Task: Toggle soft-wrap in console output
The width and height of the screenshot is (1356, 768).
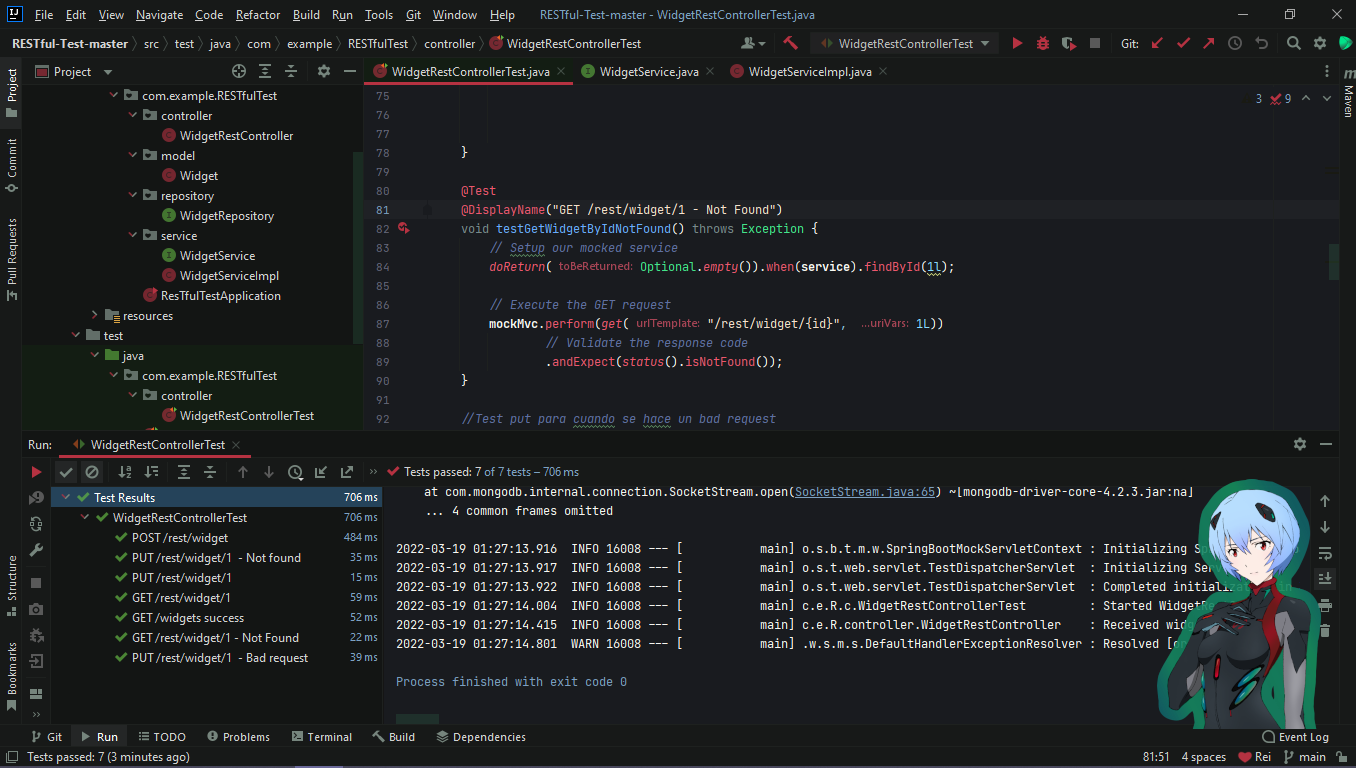Action: [x=1325, y=553]
